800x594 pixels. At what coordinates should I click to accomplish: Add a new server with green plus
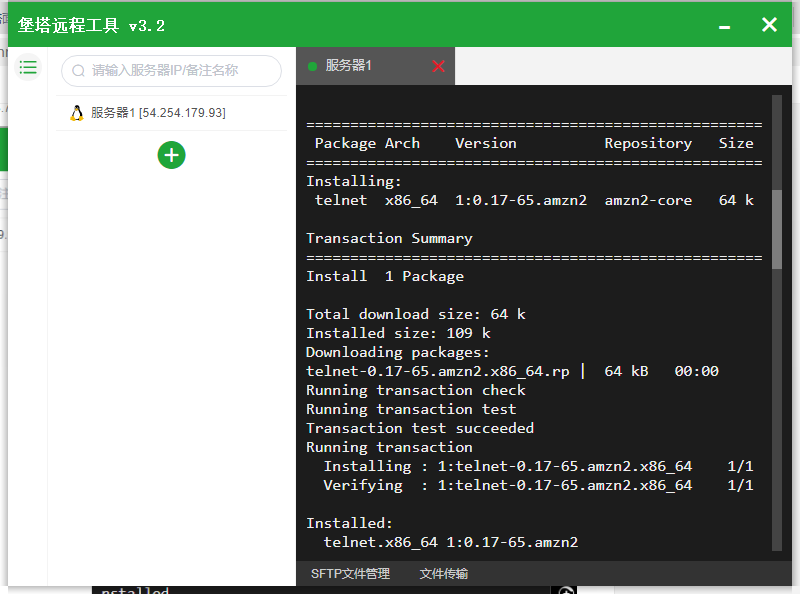pos(171,155)
